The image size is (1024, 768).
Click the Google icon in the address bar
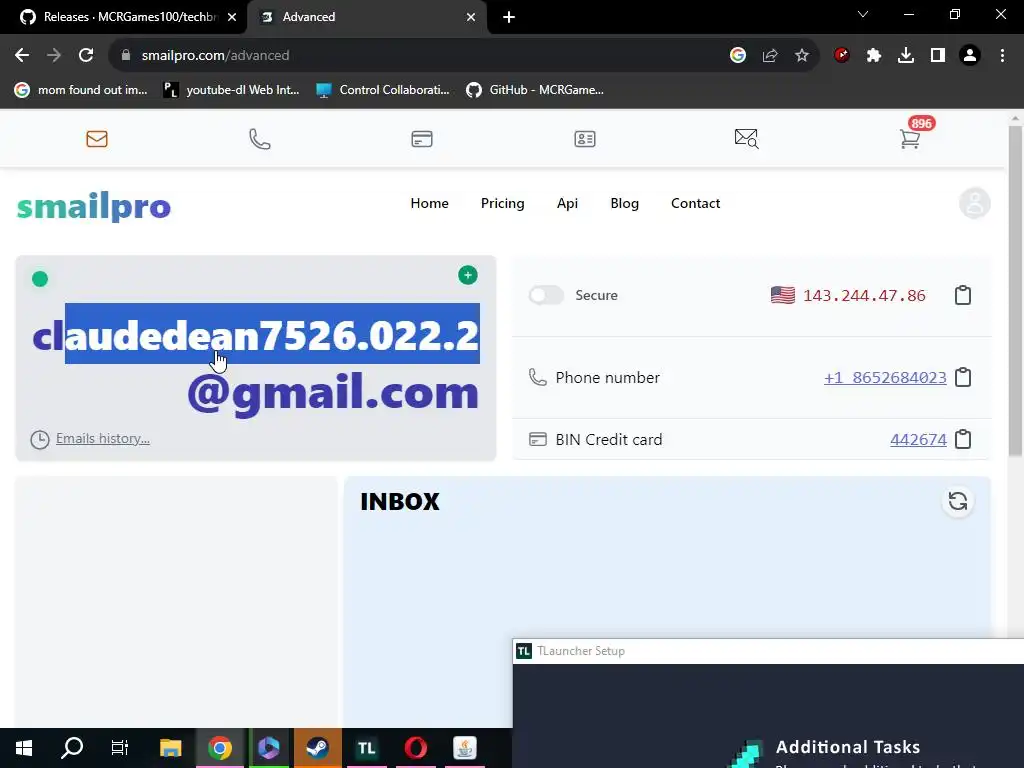[738, 56]
